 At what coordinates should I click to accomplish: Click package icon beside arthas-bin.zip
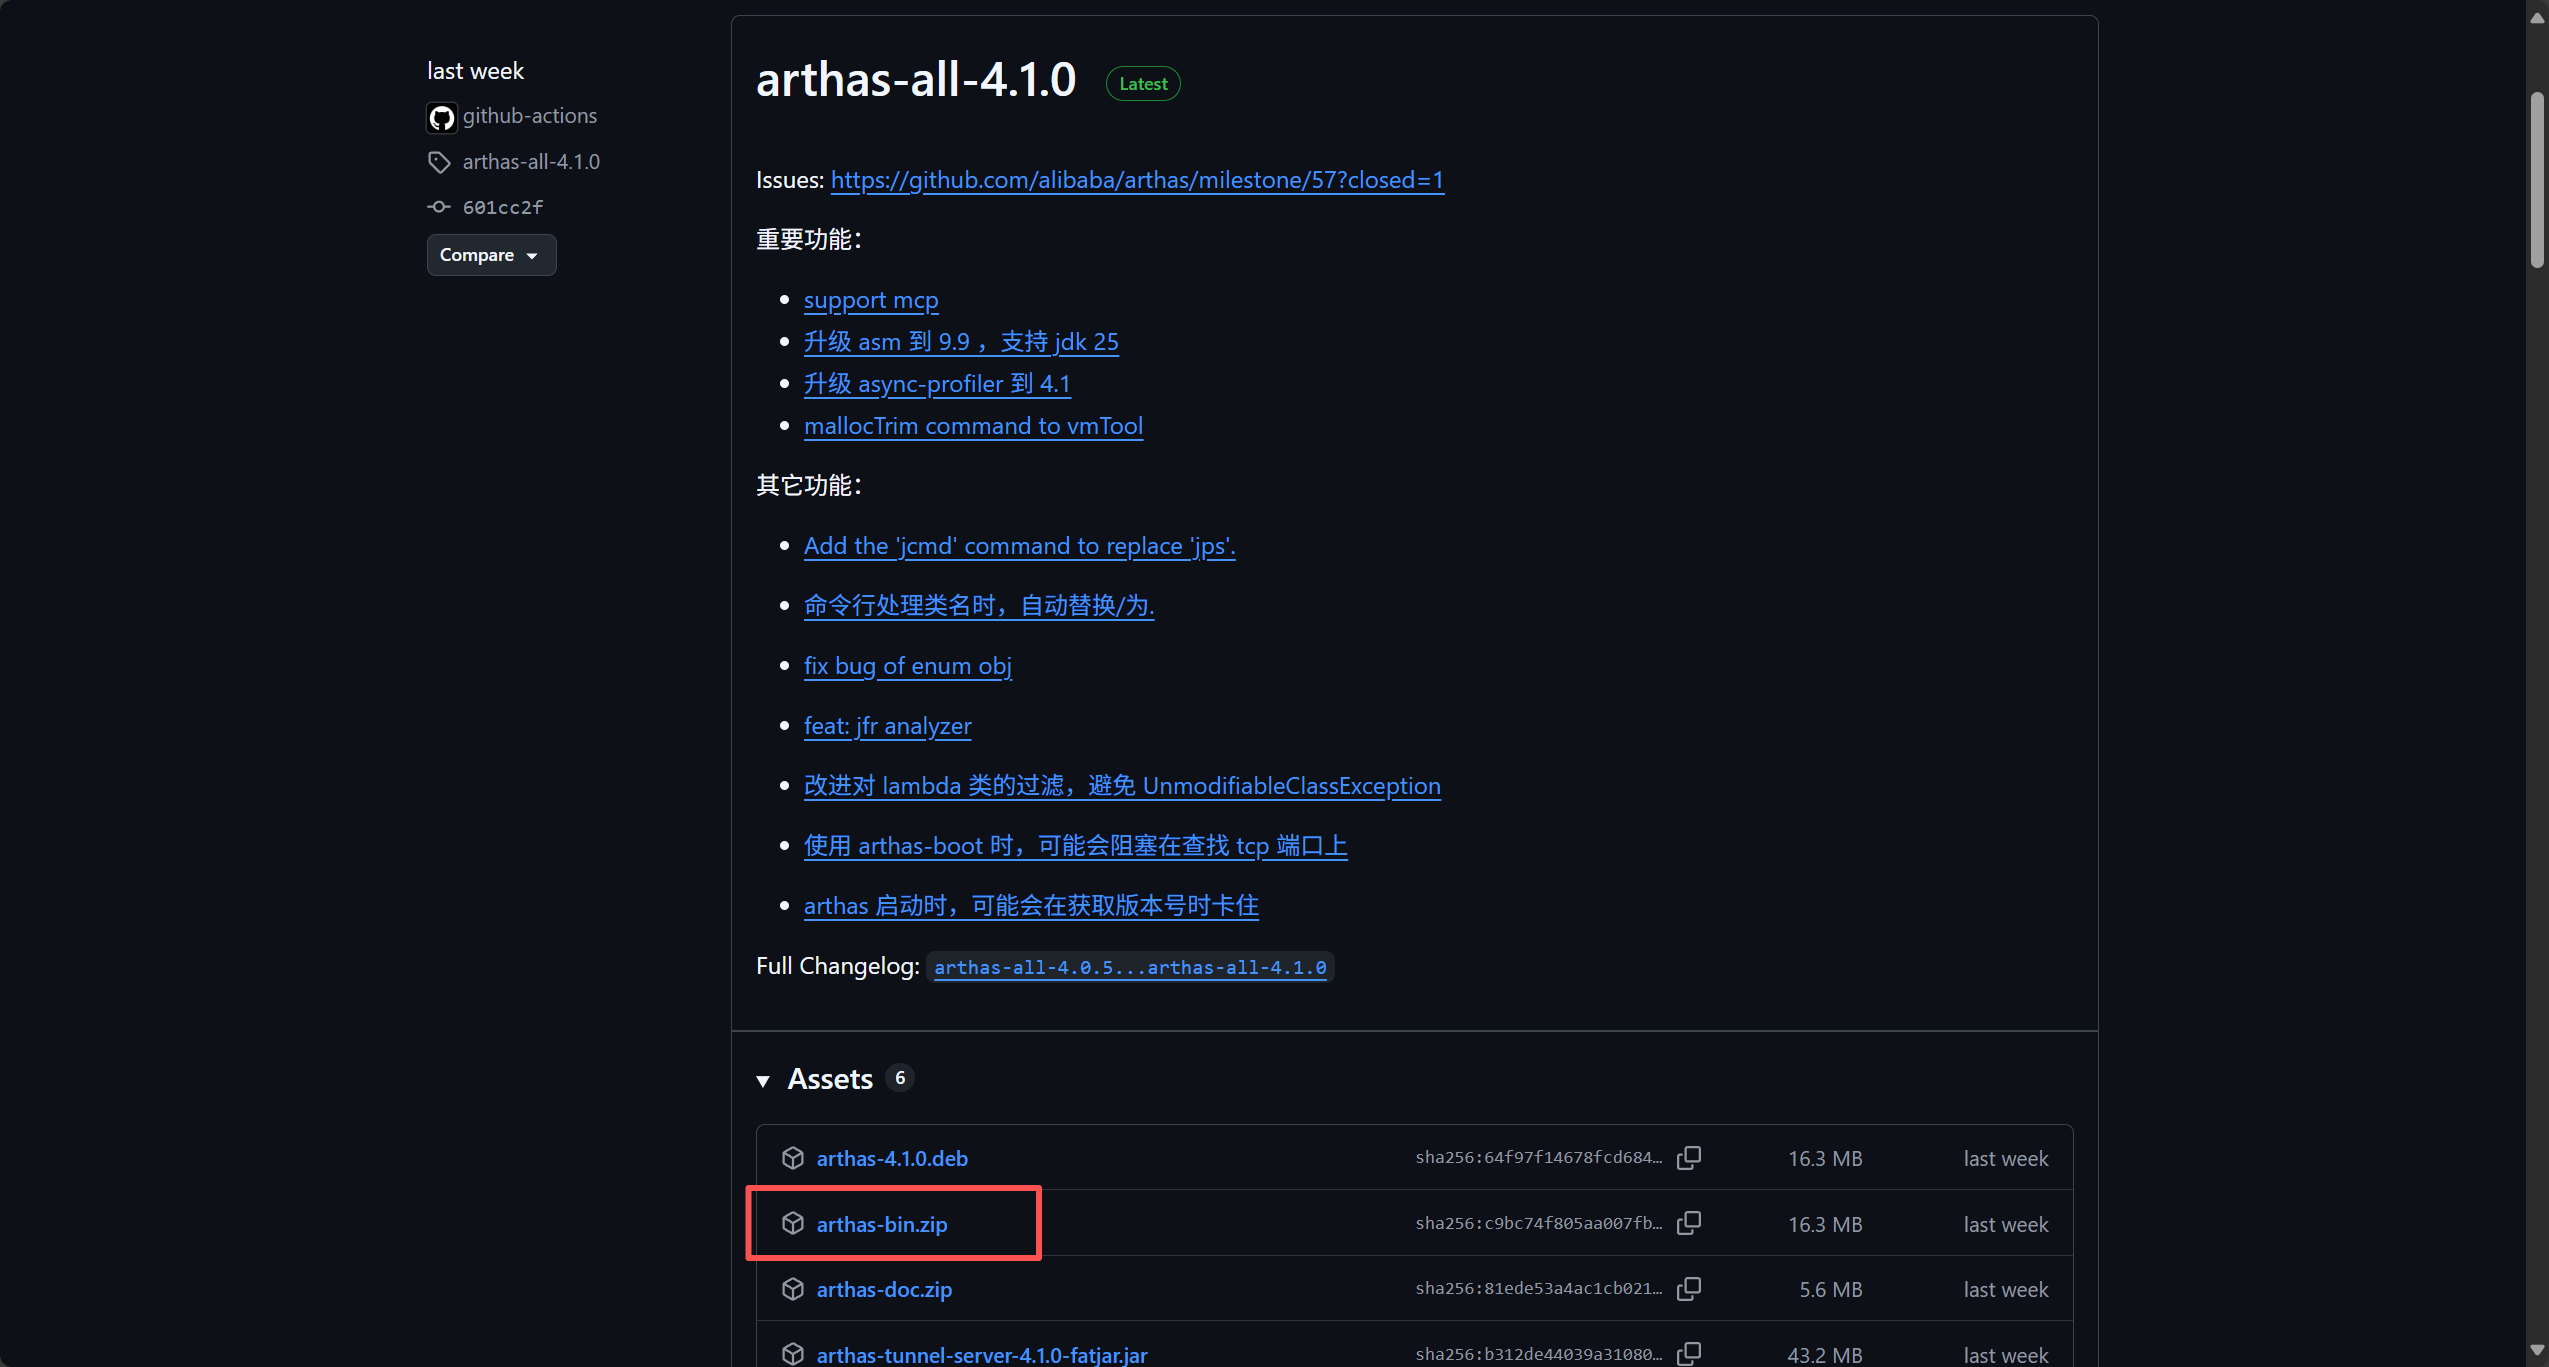pos(793,1223)
